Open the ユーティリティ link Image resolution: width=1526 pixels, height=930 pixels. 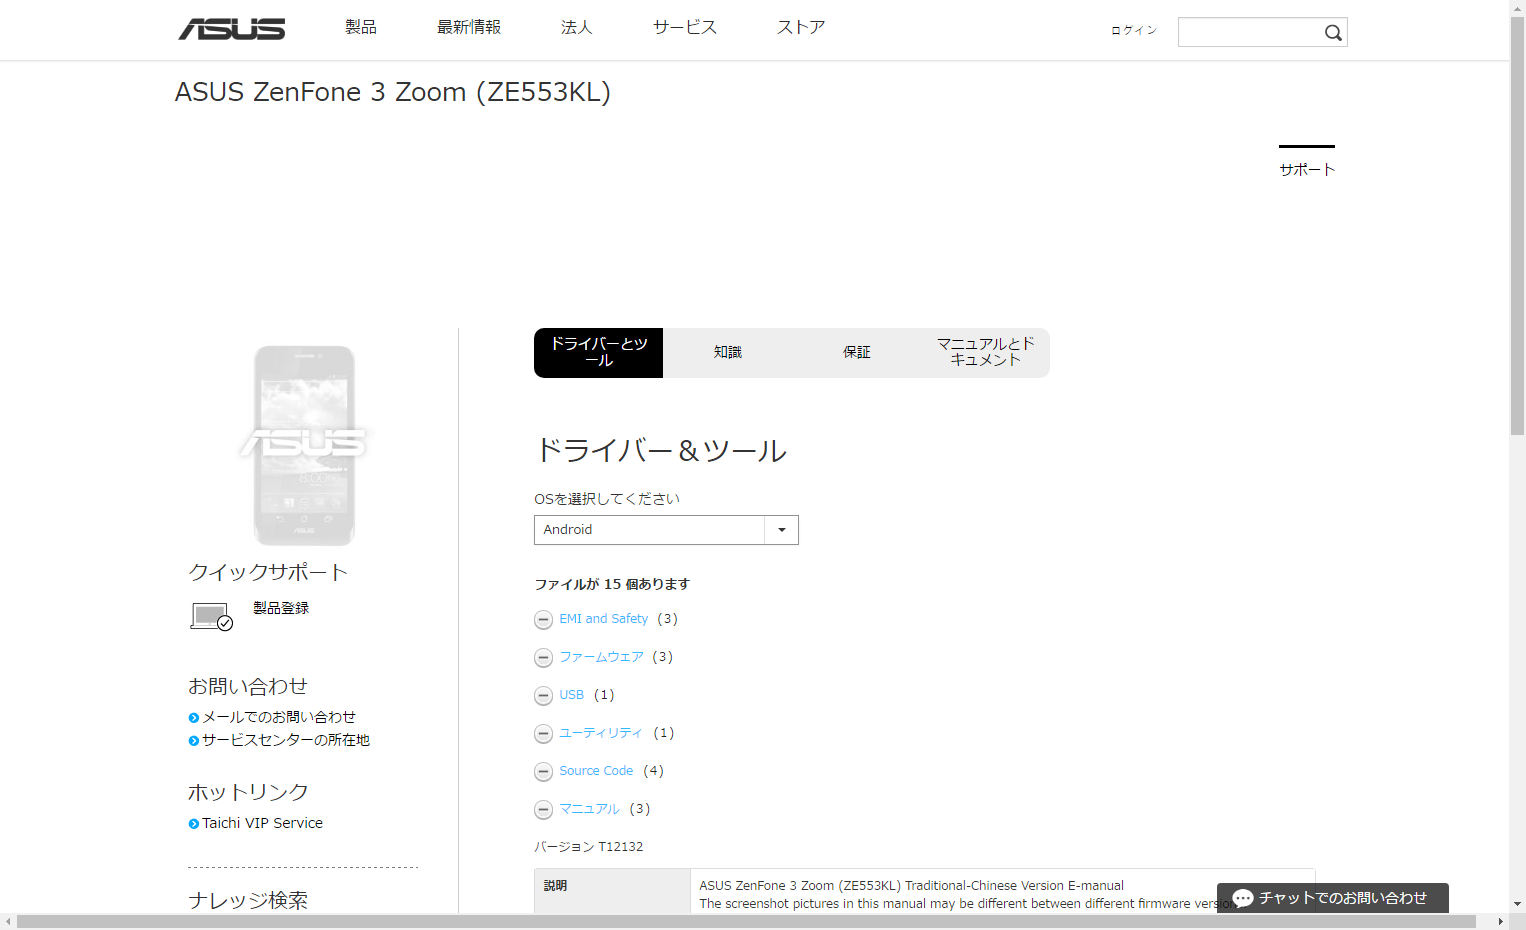(601, 733)
